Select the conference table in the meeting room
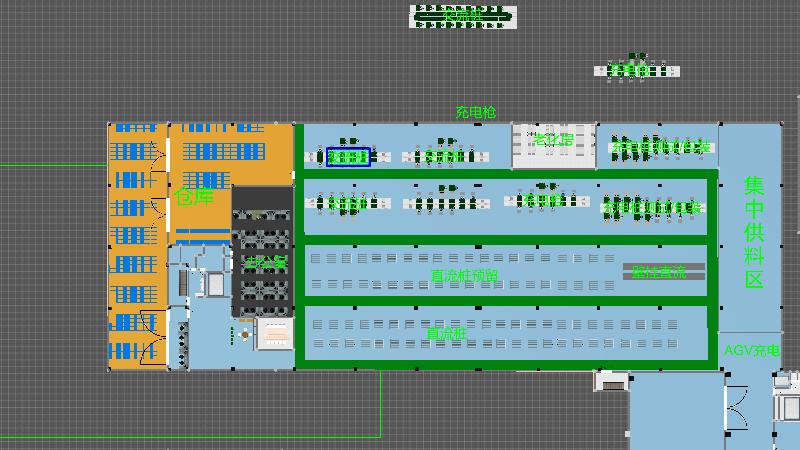The image size is (800, 450). click(x=272, y=334)
